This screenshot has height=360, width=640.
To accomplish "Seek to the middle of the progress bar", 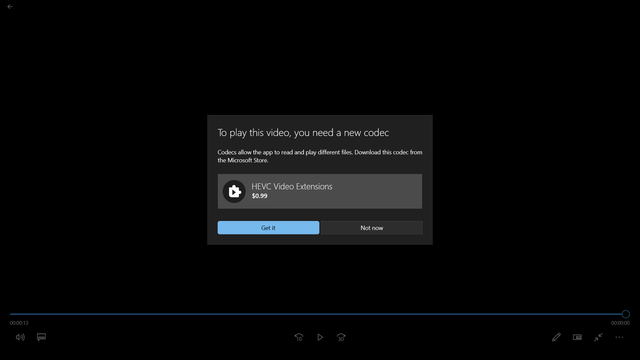I will coord(318,314).
